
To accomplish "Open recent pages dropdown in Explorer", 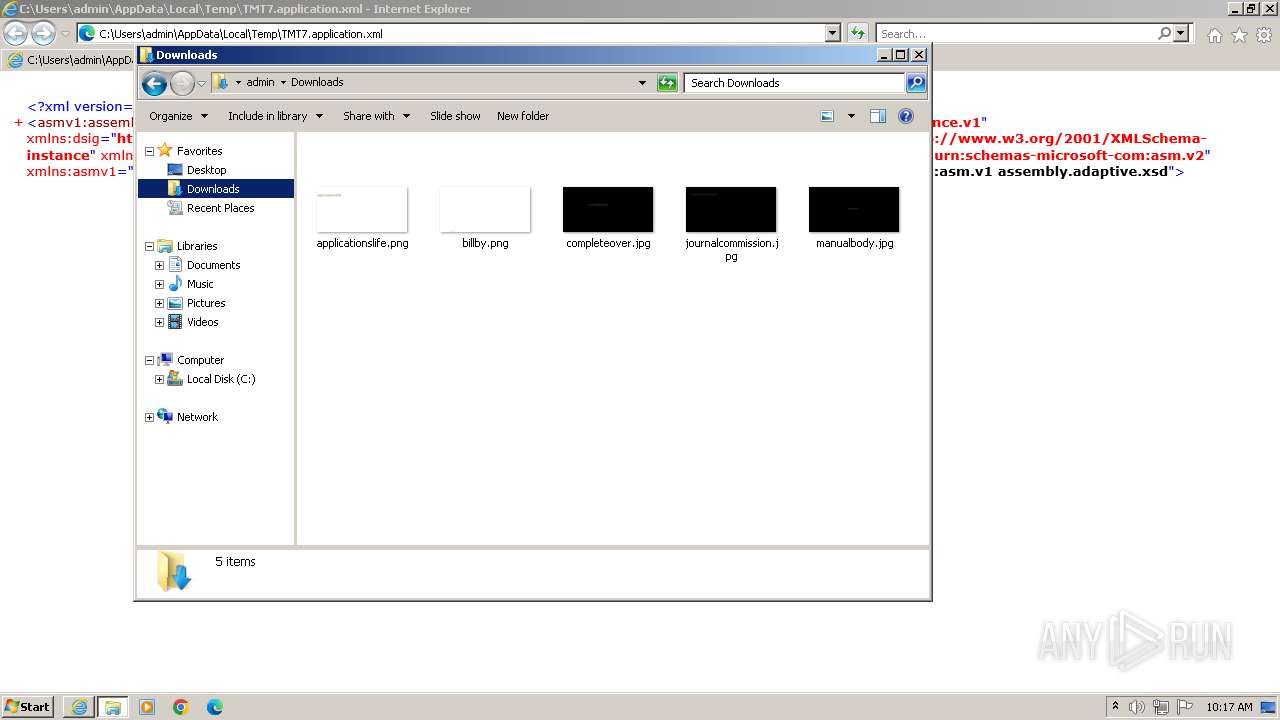I will pos(201,83).
